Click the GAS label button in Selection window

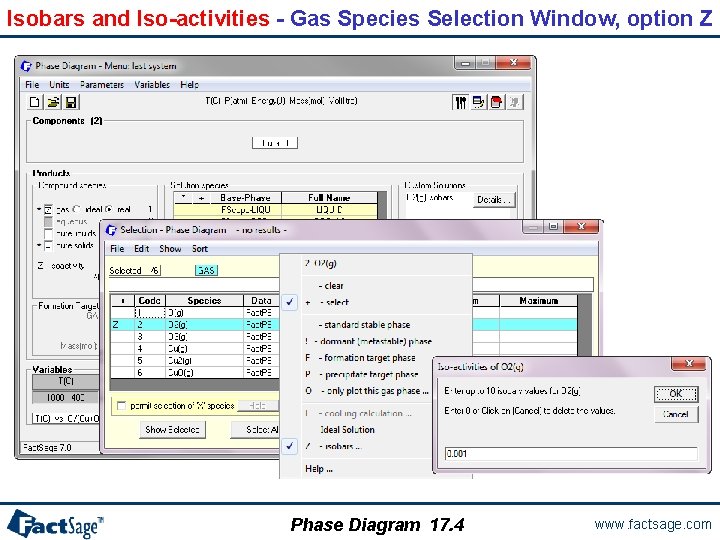pyautogui.click(x=206, y=270)
